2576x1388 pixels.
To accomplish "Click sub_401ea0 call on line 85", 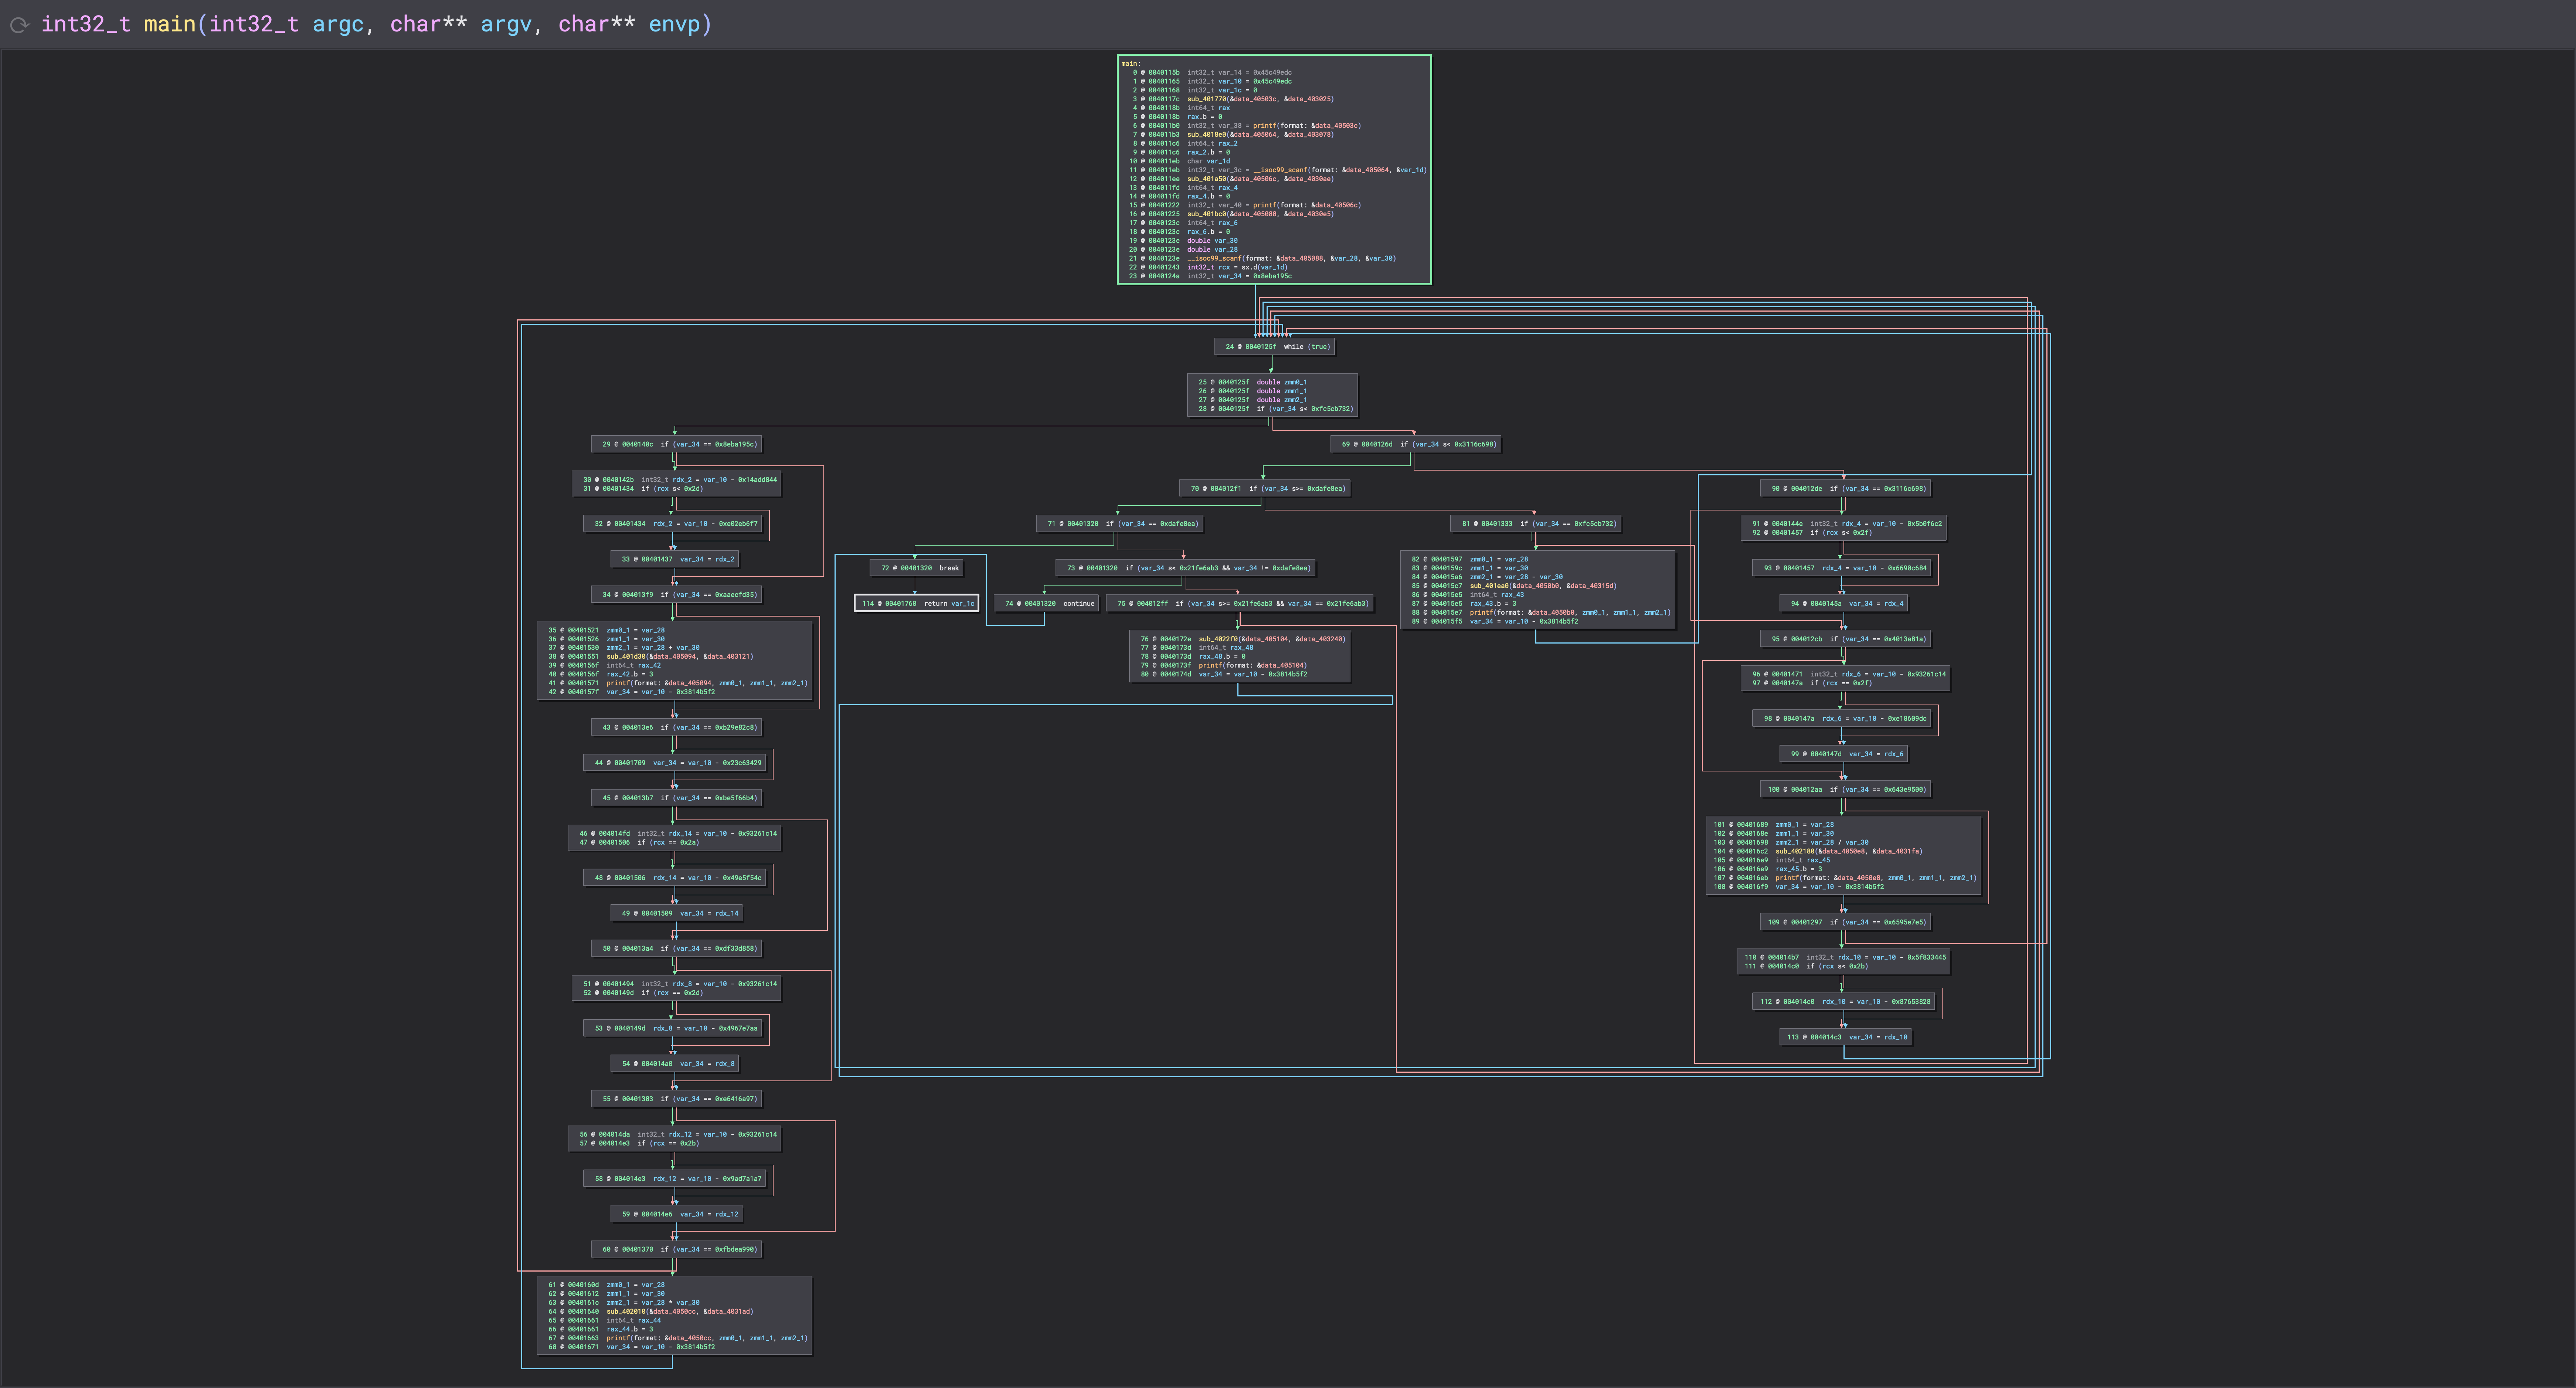I will [x=1490, y=586].
